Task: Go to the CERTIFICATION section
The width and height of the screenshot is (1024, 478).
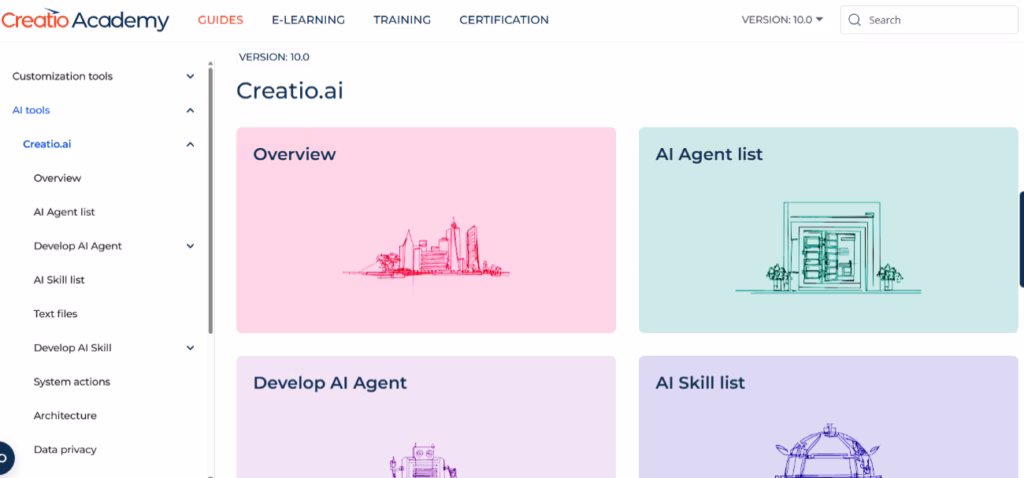Action: [x=504, y=20]
